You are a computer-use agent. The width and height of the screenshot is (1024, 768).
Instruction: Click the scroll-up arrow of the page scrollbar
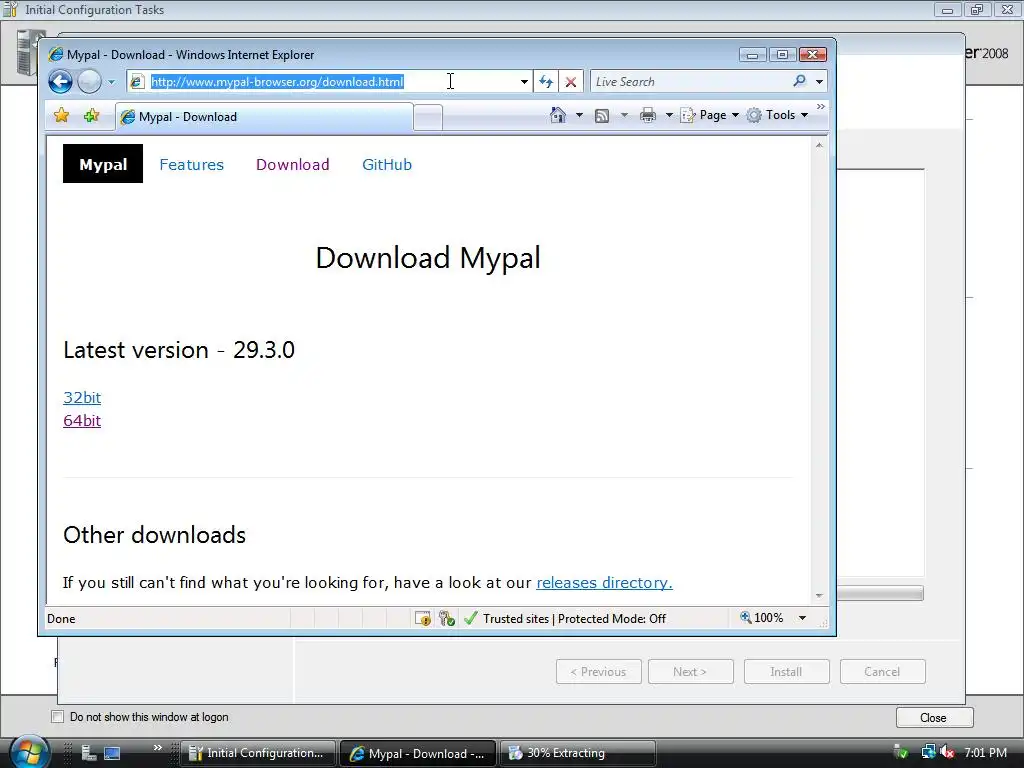click(x=819, y=145)
